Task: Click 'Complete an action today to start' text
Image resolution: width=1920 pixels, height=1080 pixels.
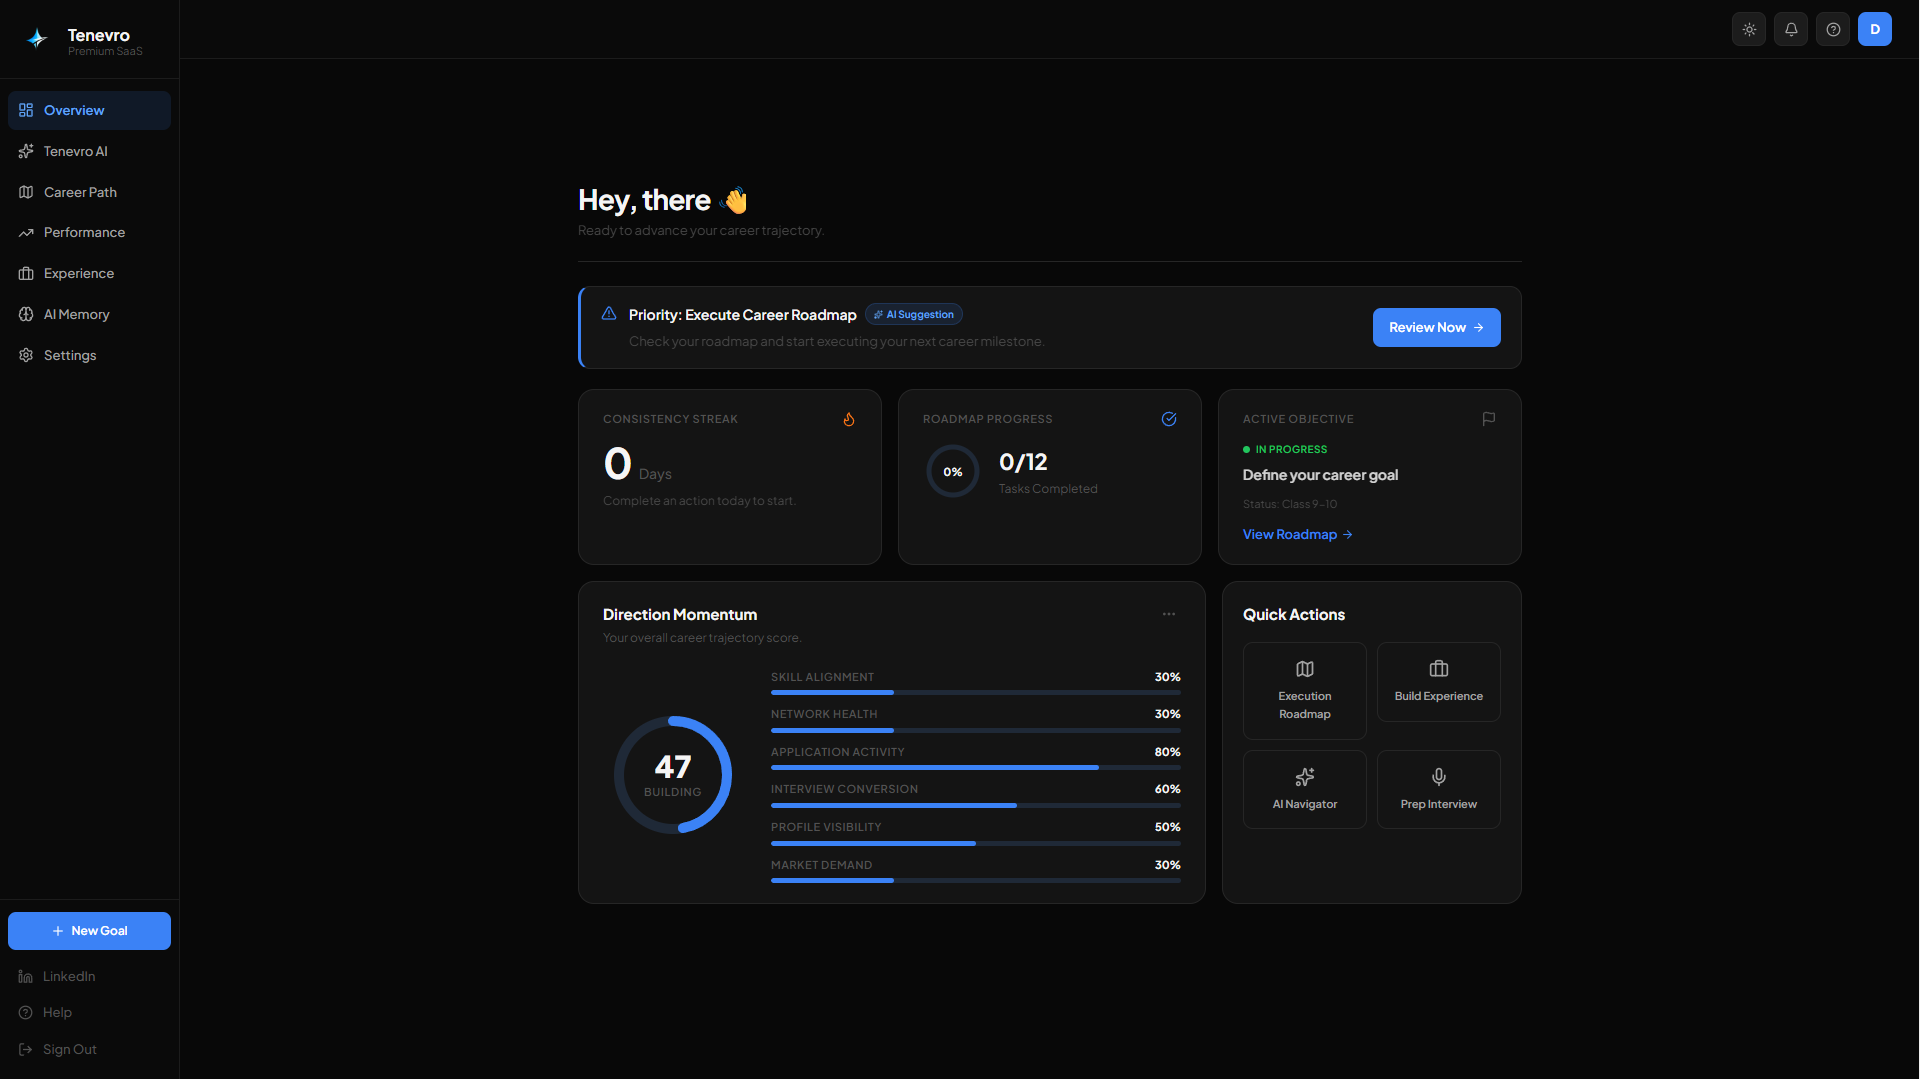Action: (x=699, y=501)
